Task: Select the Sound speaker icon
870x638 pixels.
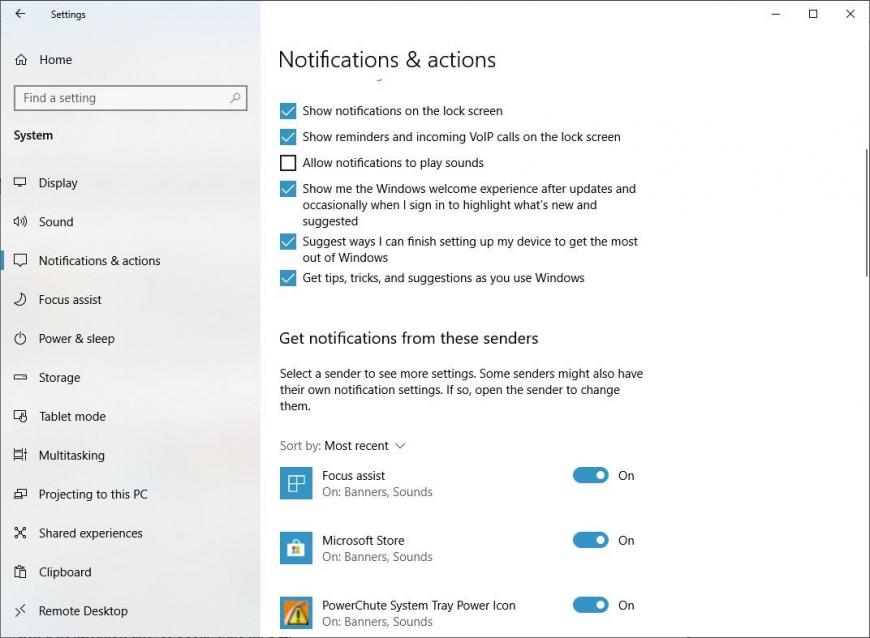Action: point(21,221)
